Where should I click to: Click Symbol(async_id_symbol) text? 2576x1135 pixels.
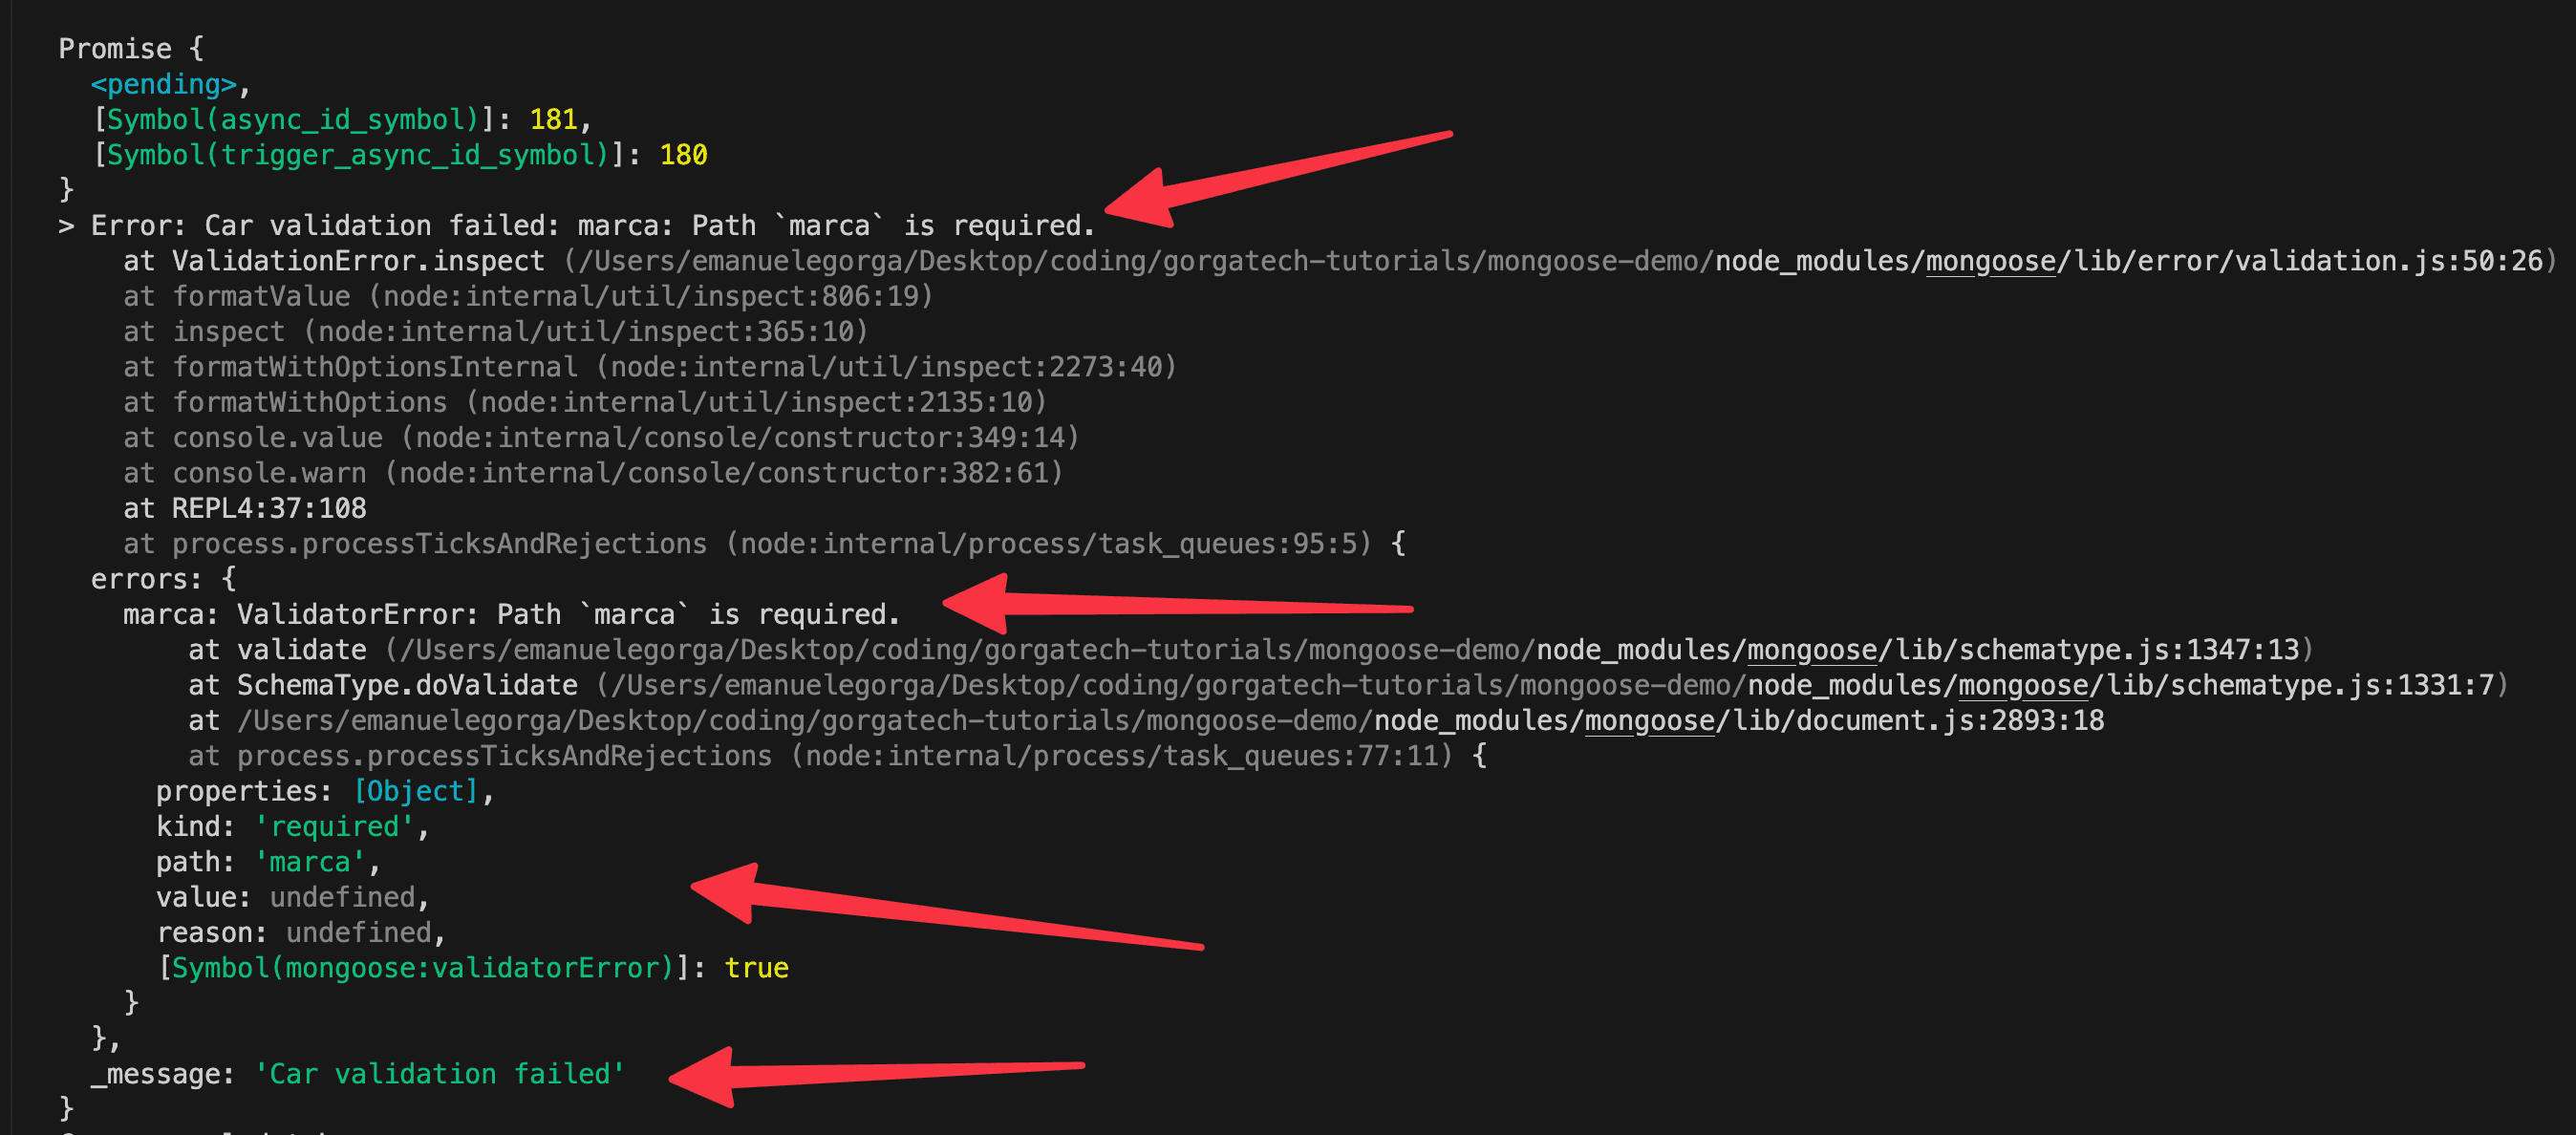click(x=293, y=119)
